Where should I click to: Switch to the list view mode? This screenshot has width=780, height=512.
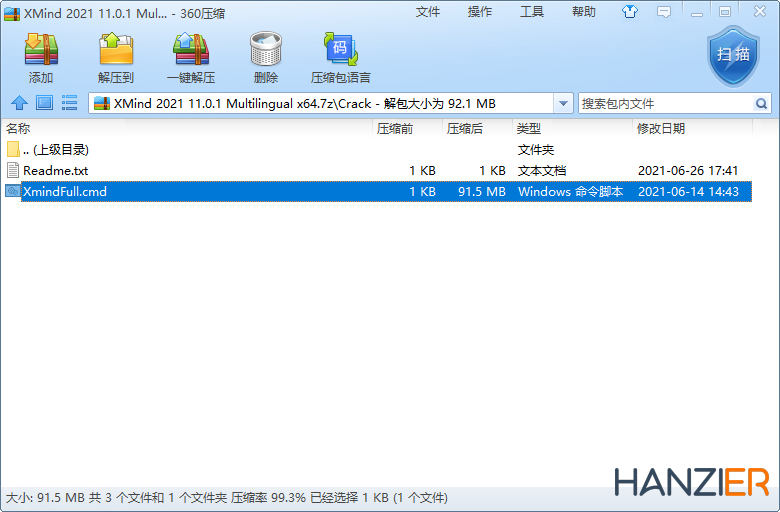click(x=69, y=103)
